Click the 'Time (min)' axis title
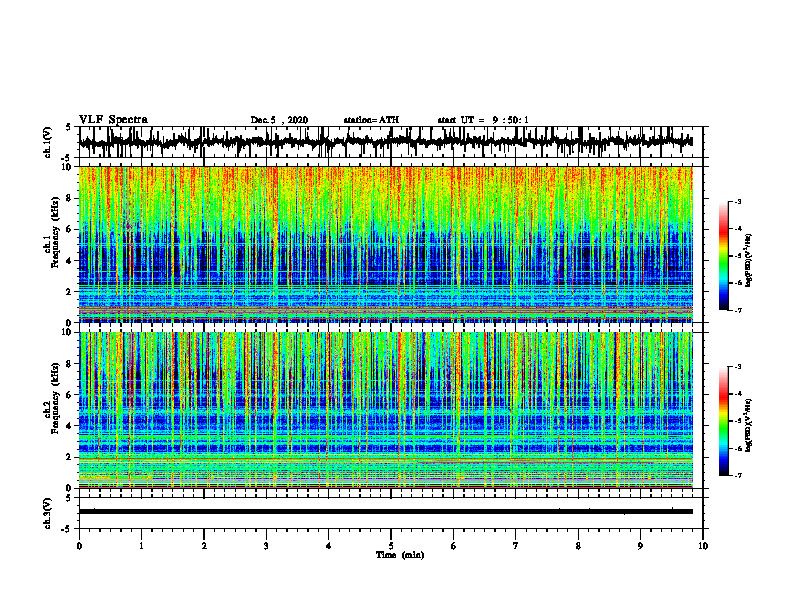Screen dimensions: 792x612 pos(400,555)
